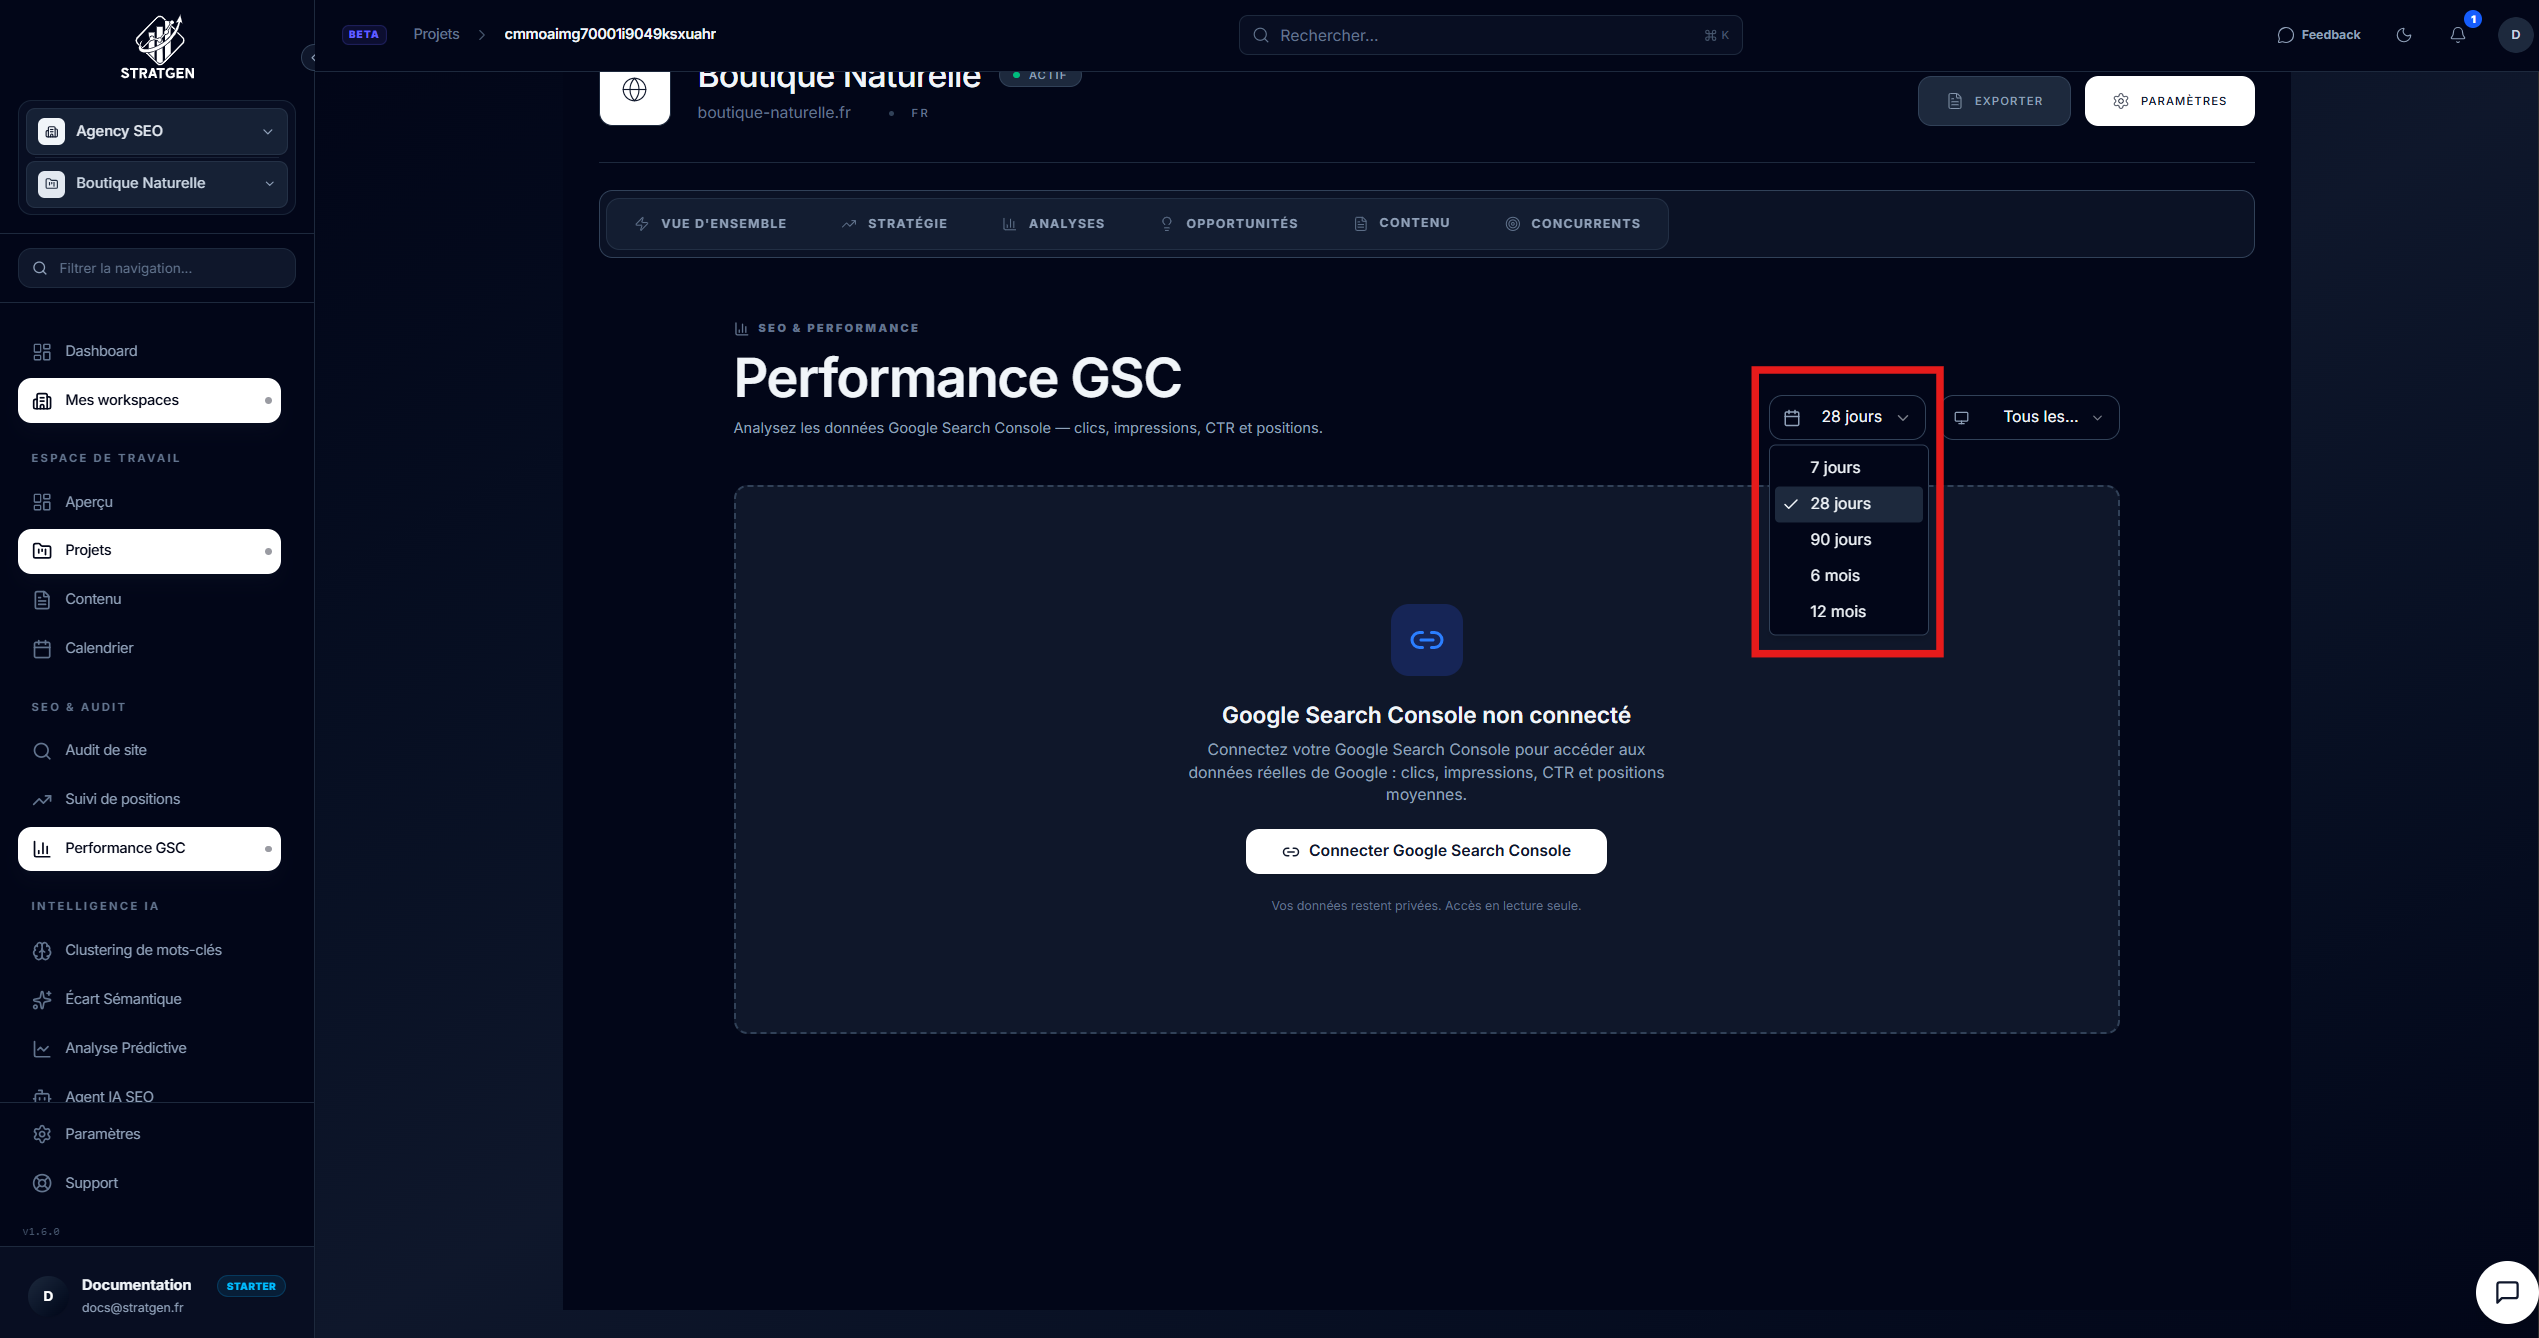This screenshot has width=2539, height=1338.
Task: Click the Exporter button
Action: pyautogui.click(x=1993, y=100)
